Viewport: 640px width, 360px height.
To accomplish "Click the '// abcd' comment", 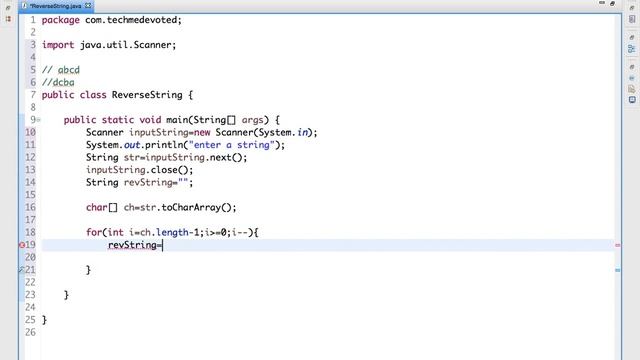I will [60, 70].
